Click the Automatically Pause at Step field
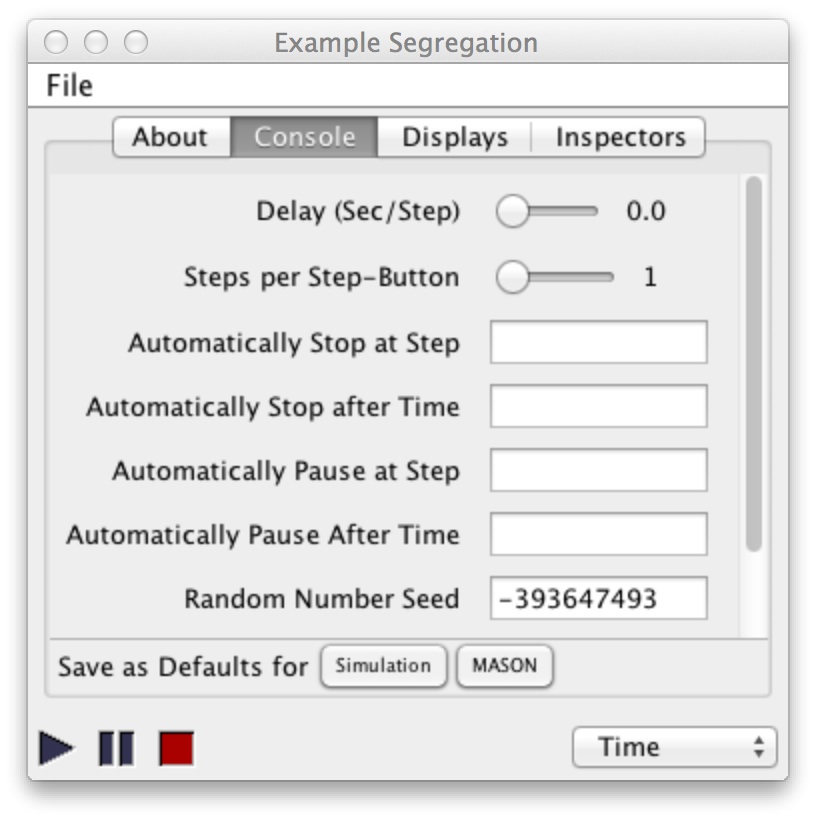This screenshot has width=816, height=820. pyautogui.click(x=598, y=470)
